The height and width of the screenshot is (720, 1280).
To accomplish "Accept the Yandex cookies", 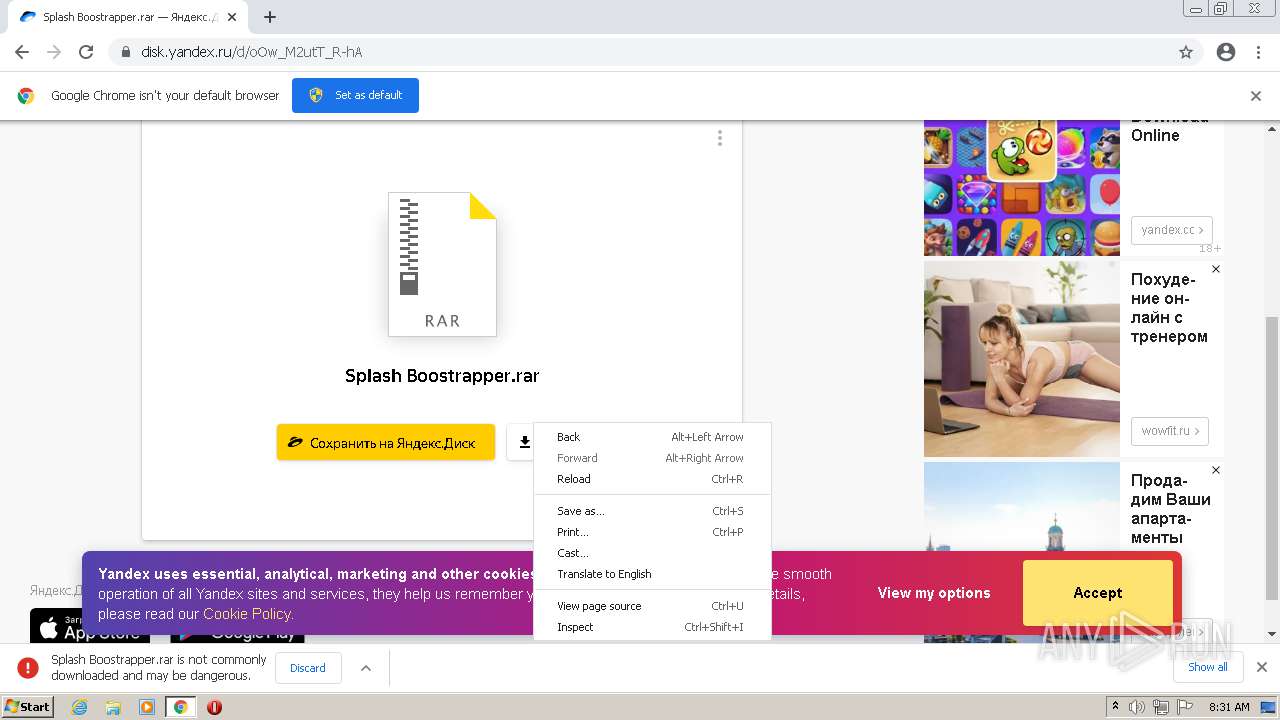I will (1098, 593).
